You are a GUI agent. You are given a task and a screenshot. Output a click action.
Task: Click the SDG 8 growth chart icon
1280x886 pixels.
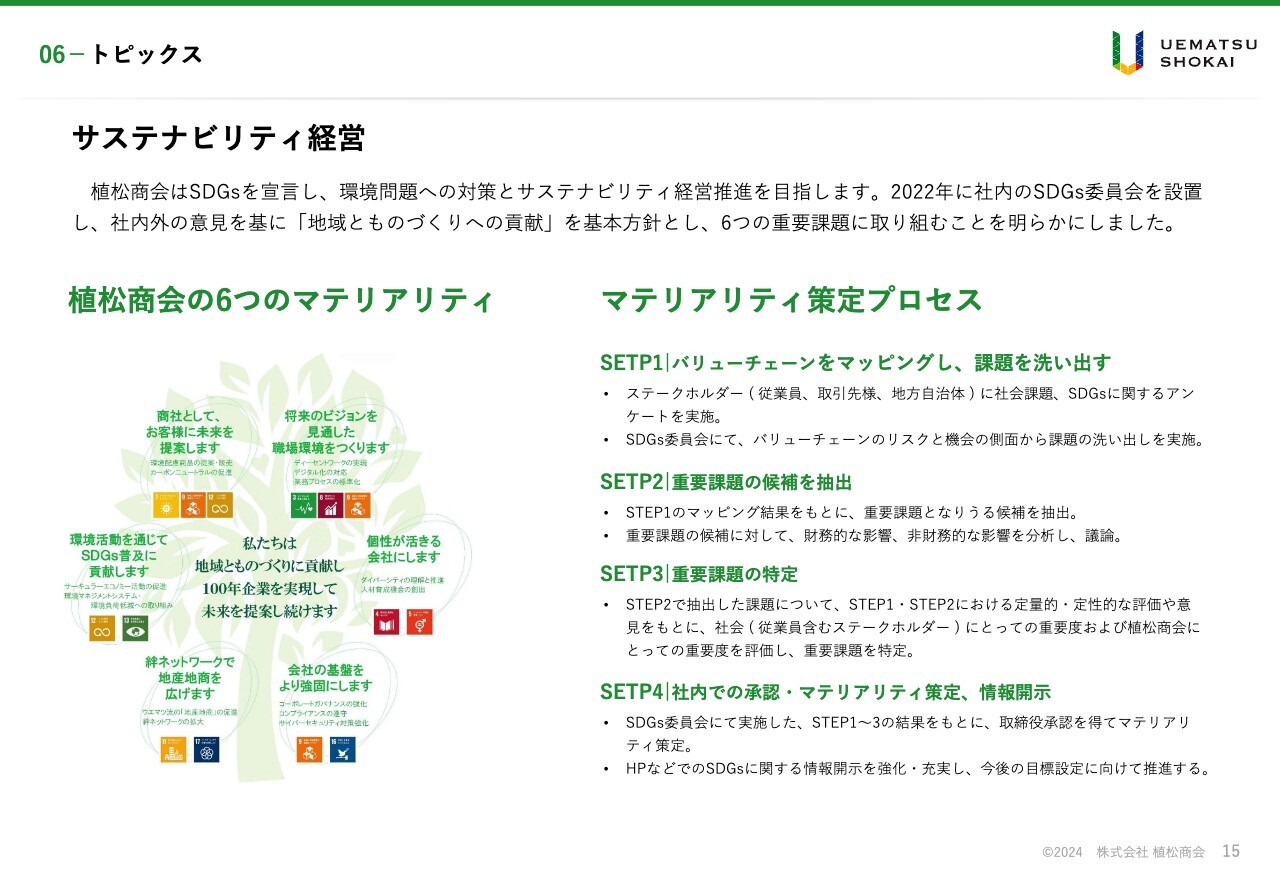click(x=330, y=506)
